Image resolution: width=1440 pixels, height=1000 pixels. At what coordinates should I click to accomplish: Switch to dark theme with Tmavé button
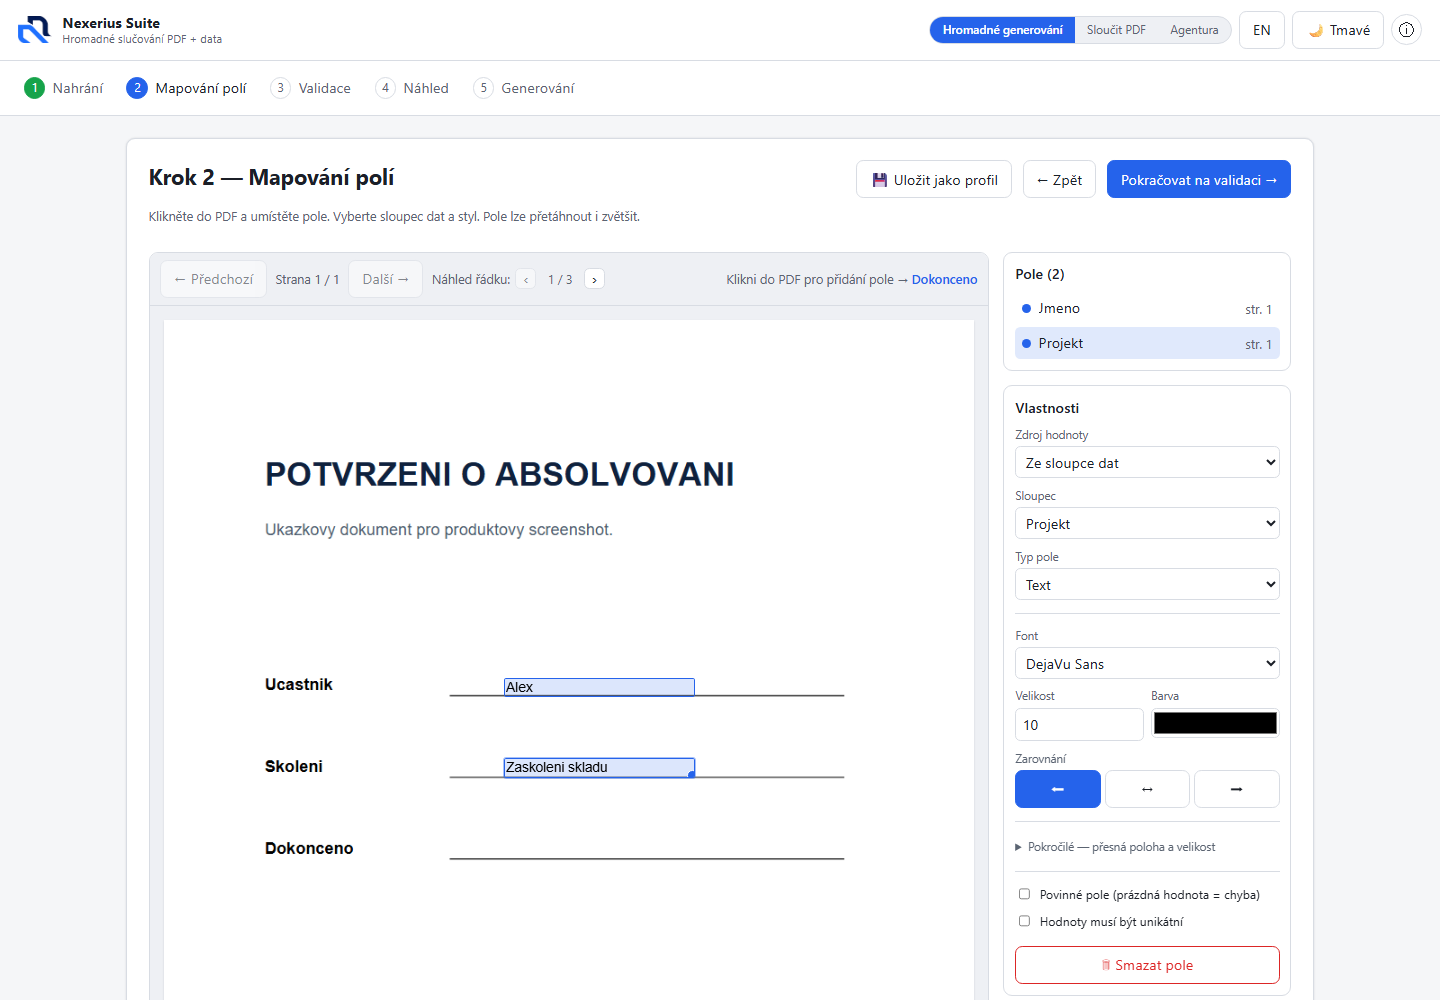[x=1338, y=30]
